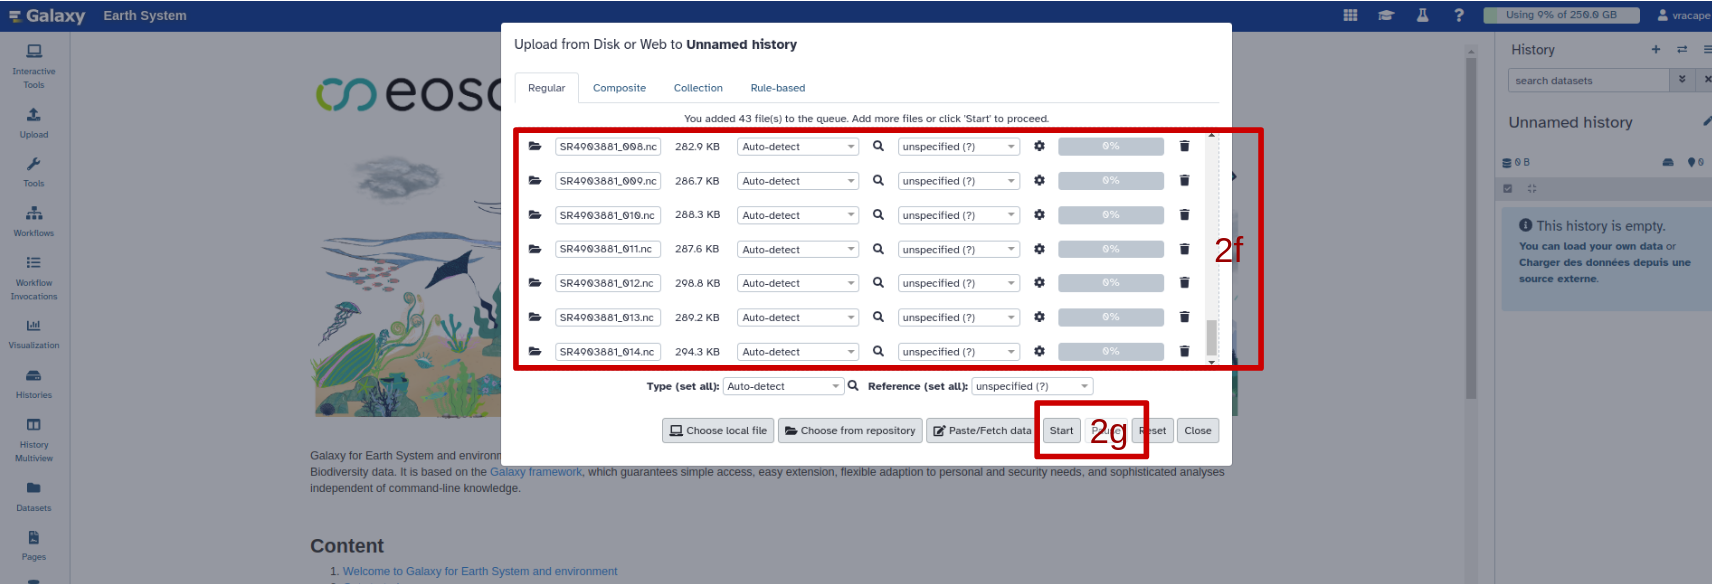Open the help question mark icon
Screen dimensions: 1712x584
pyautogui.click(x=1459, y=15)
